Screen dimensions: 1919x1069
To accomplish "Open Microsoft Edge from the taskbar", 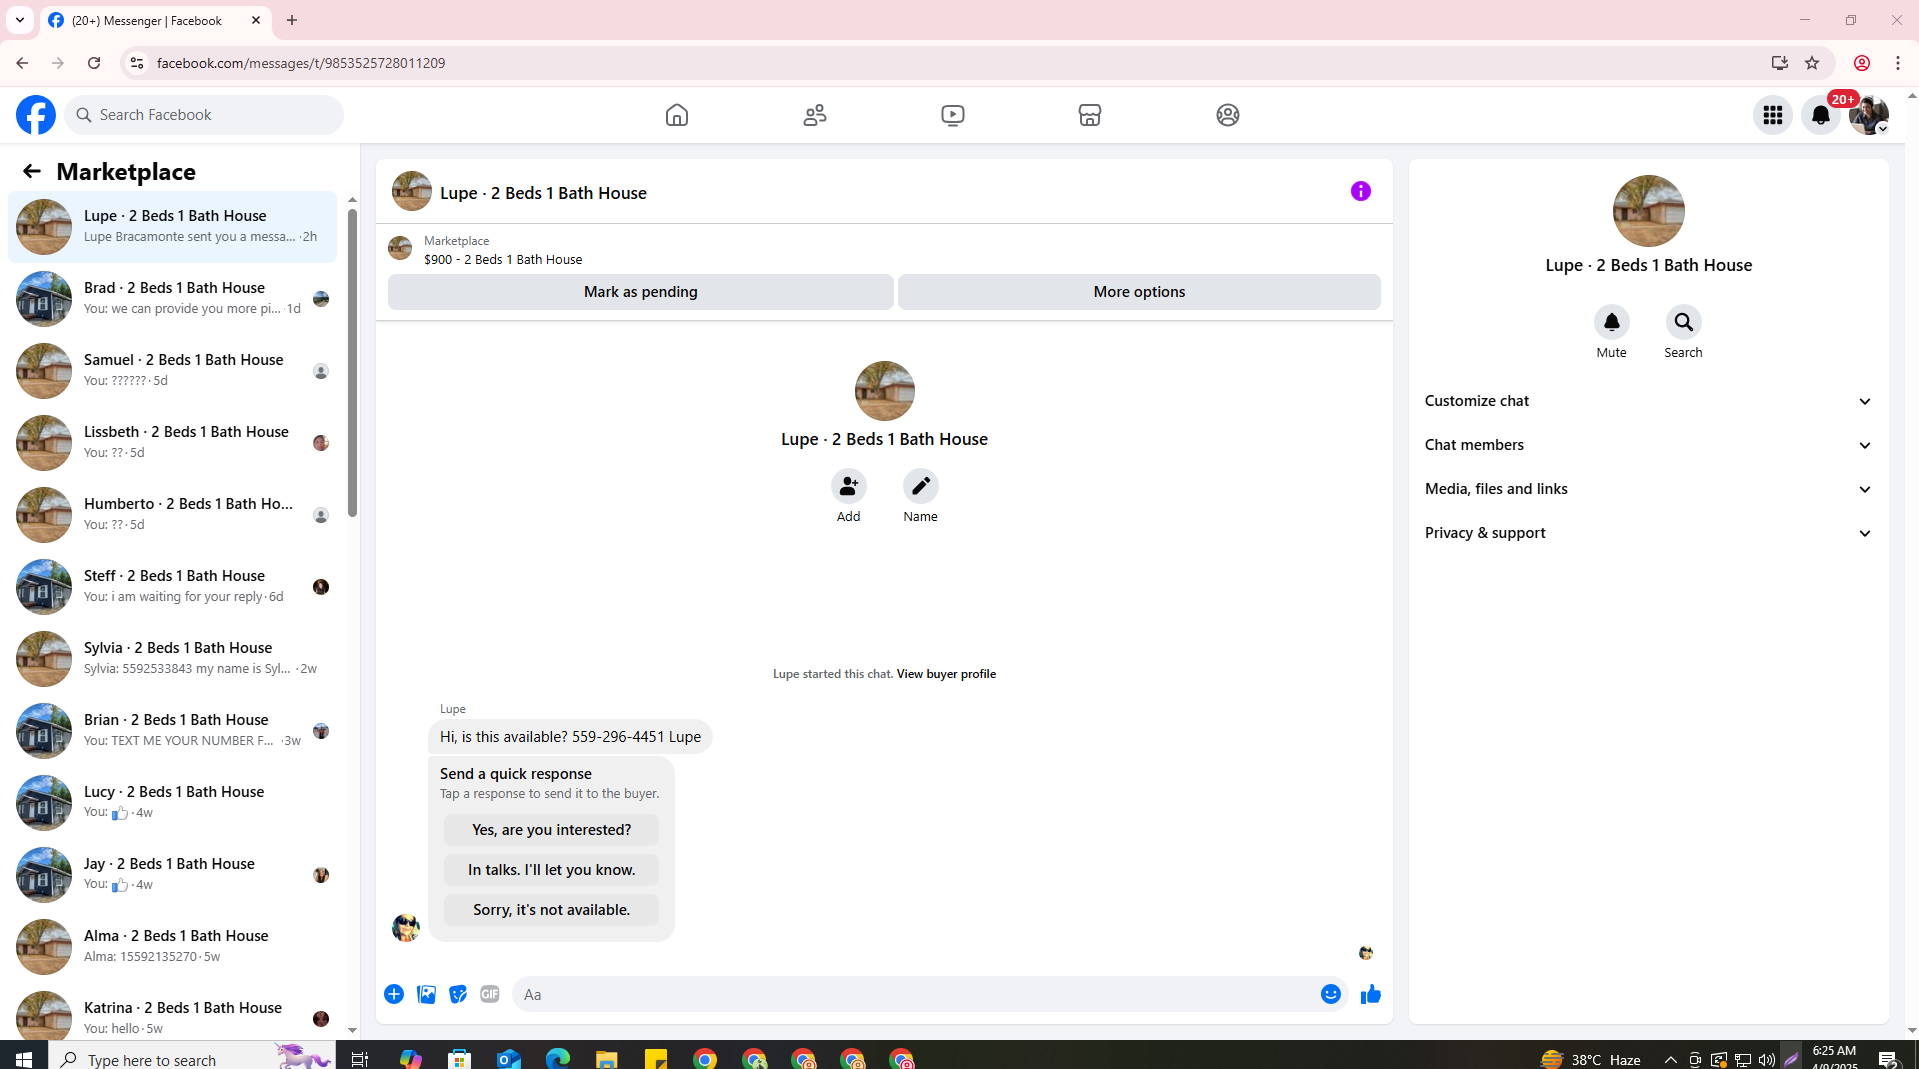I will click(x=558, y=1058).
